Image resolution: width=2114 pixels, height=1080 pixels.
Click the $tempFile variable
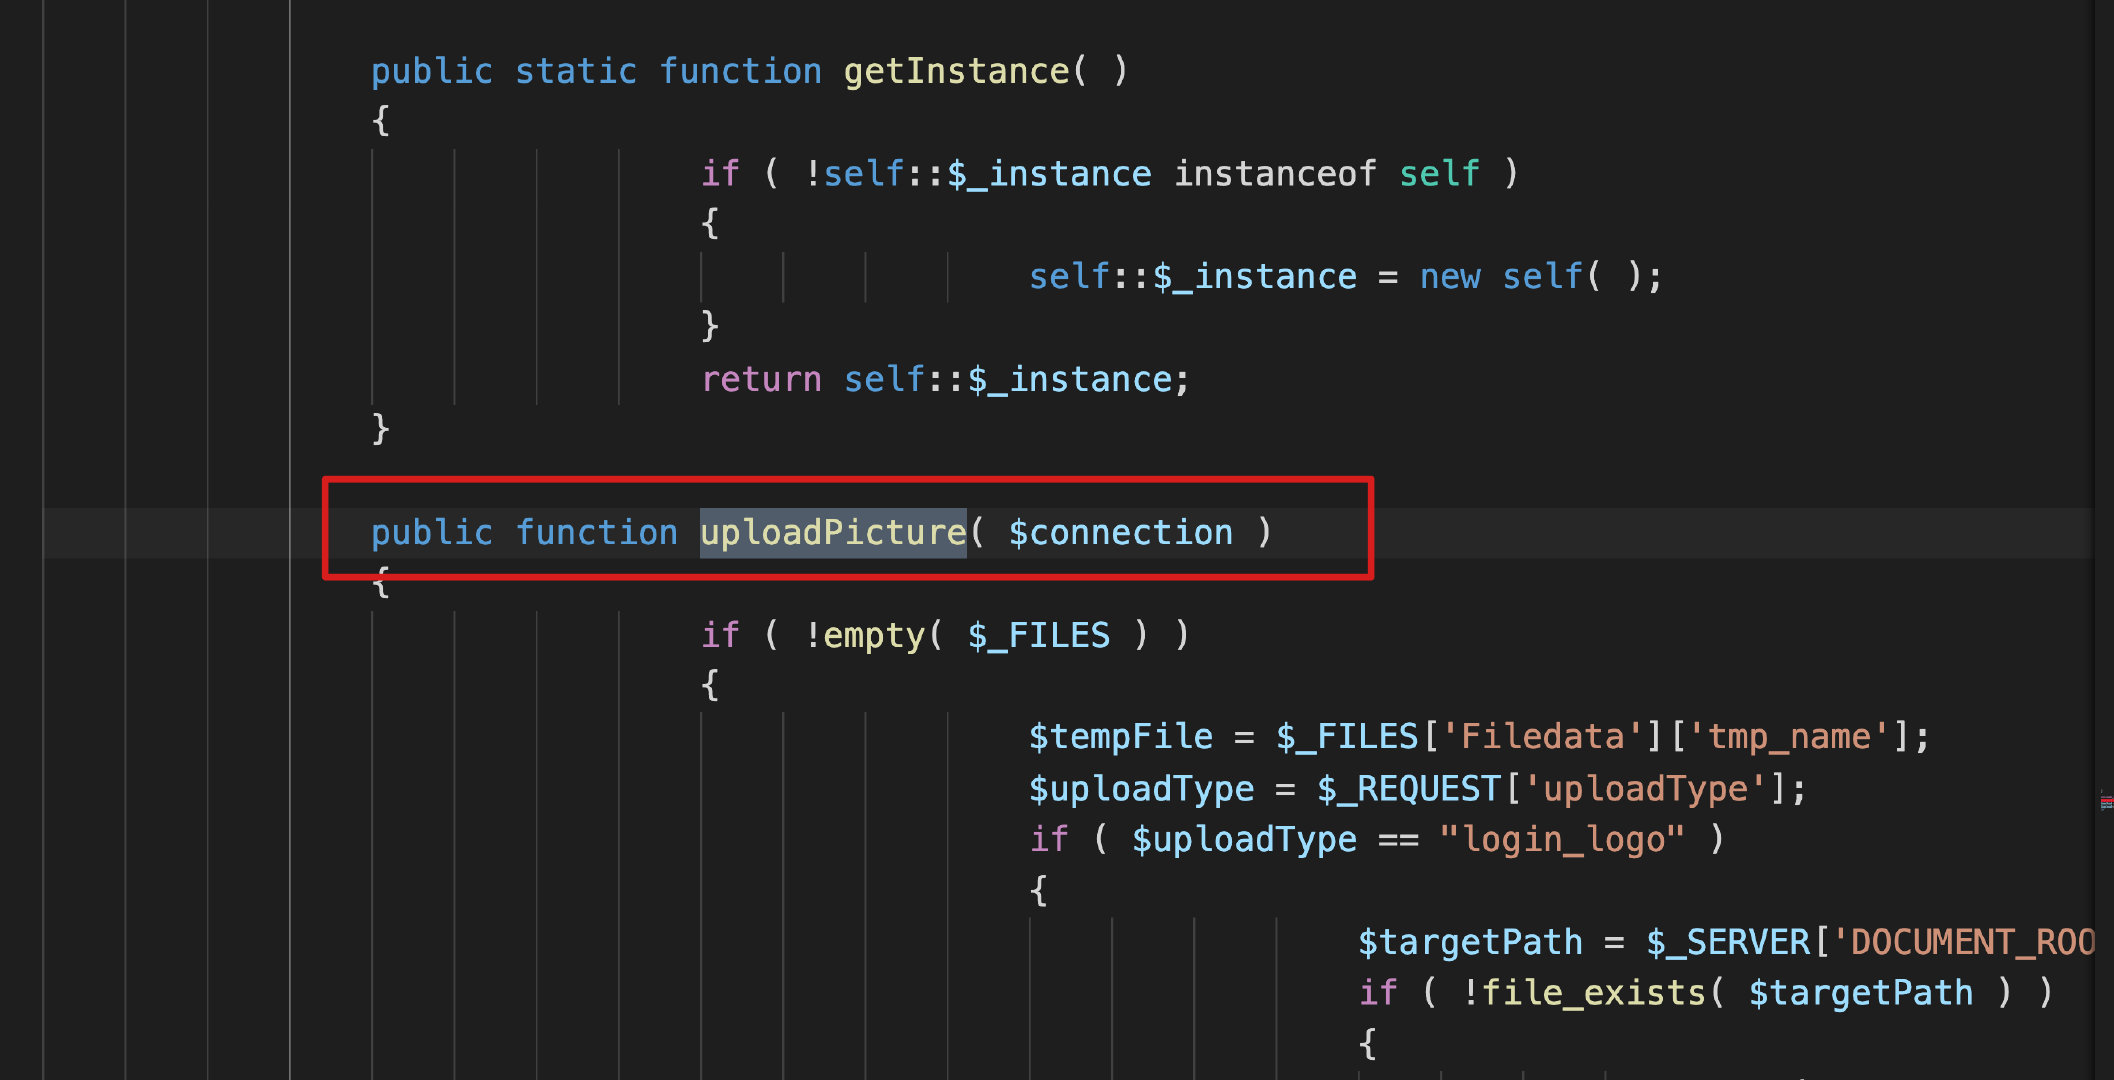tap(1120, 738)
